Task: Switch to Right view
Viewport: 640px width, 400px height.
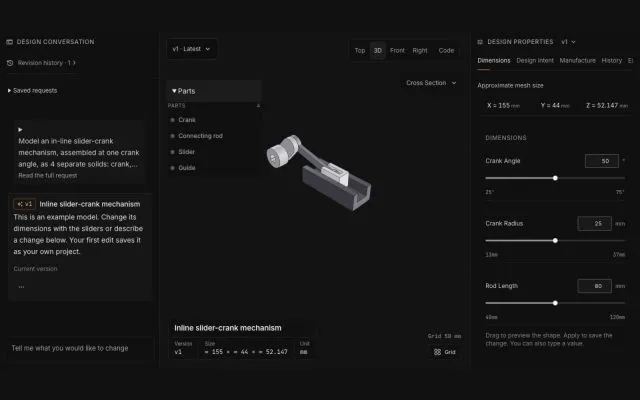Action: (x=420, y=51)
